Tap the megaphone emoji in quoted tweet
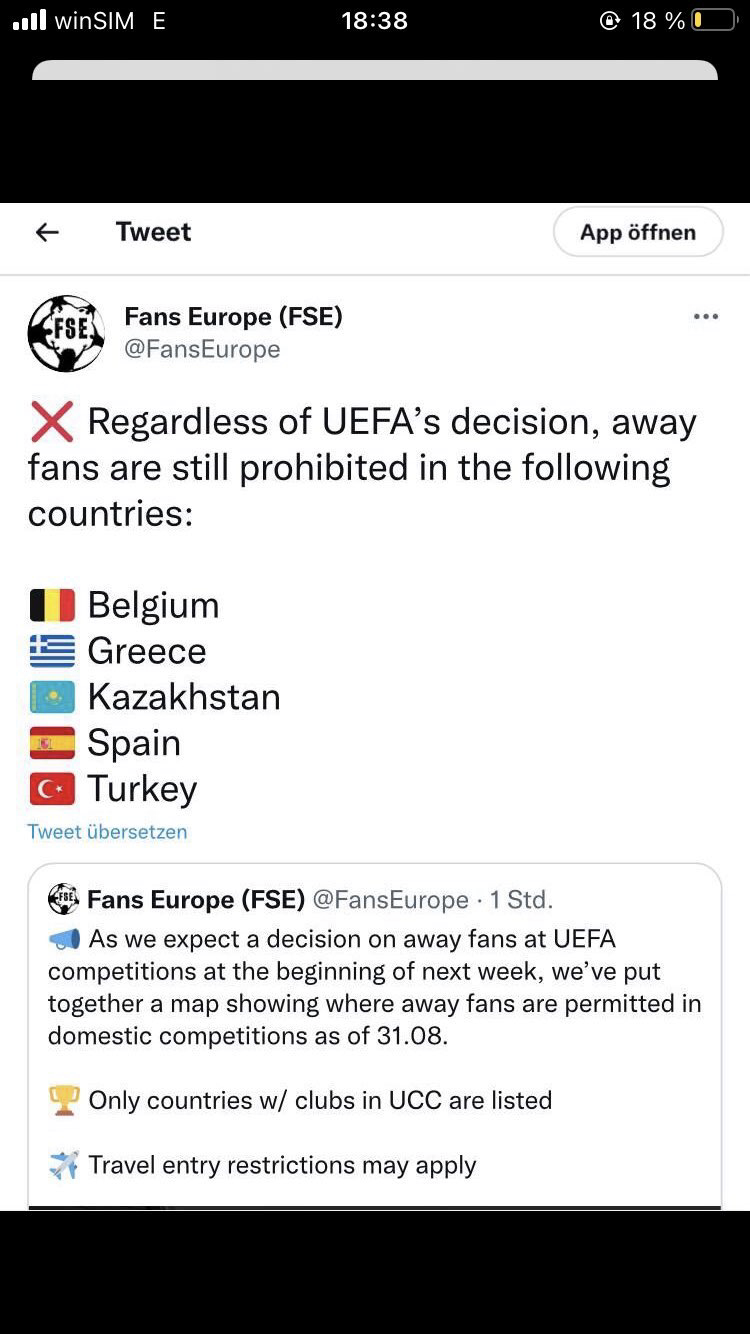750x1334 pixels. (64, 939)
